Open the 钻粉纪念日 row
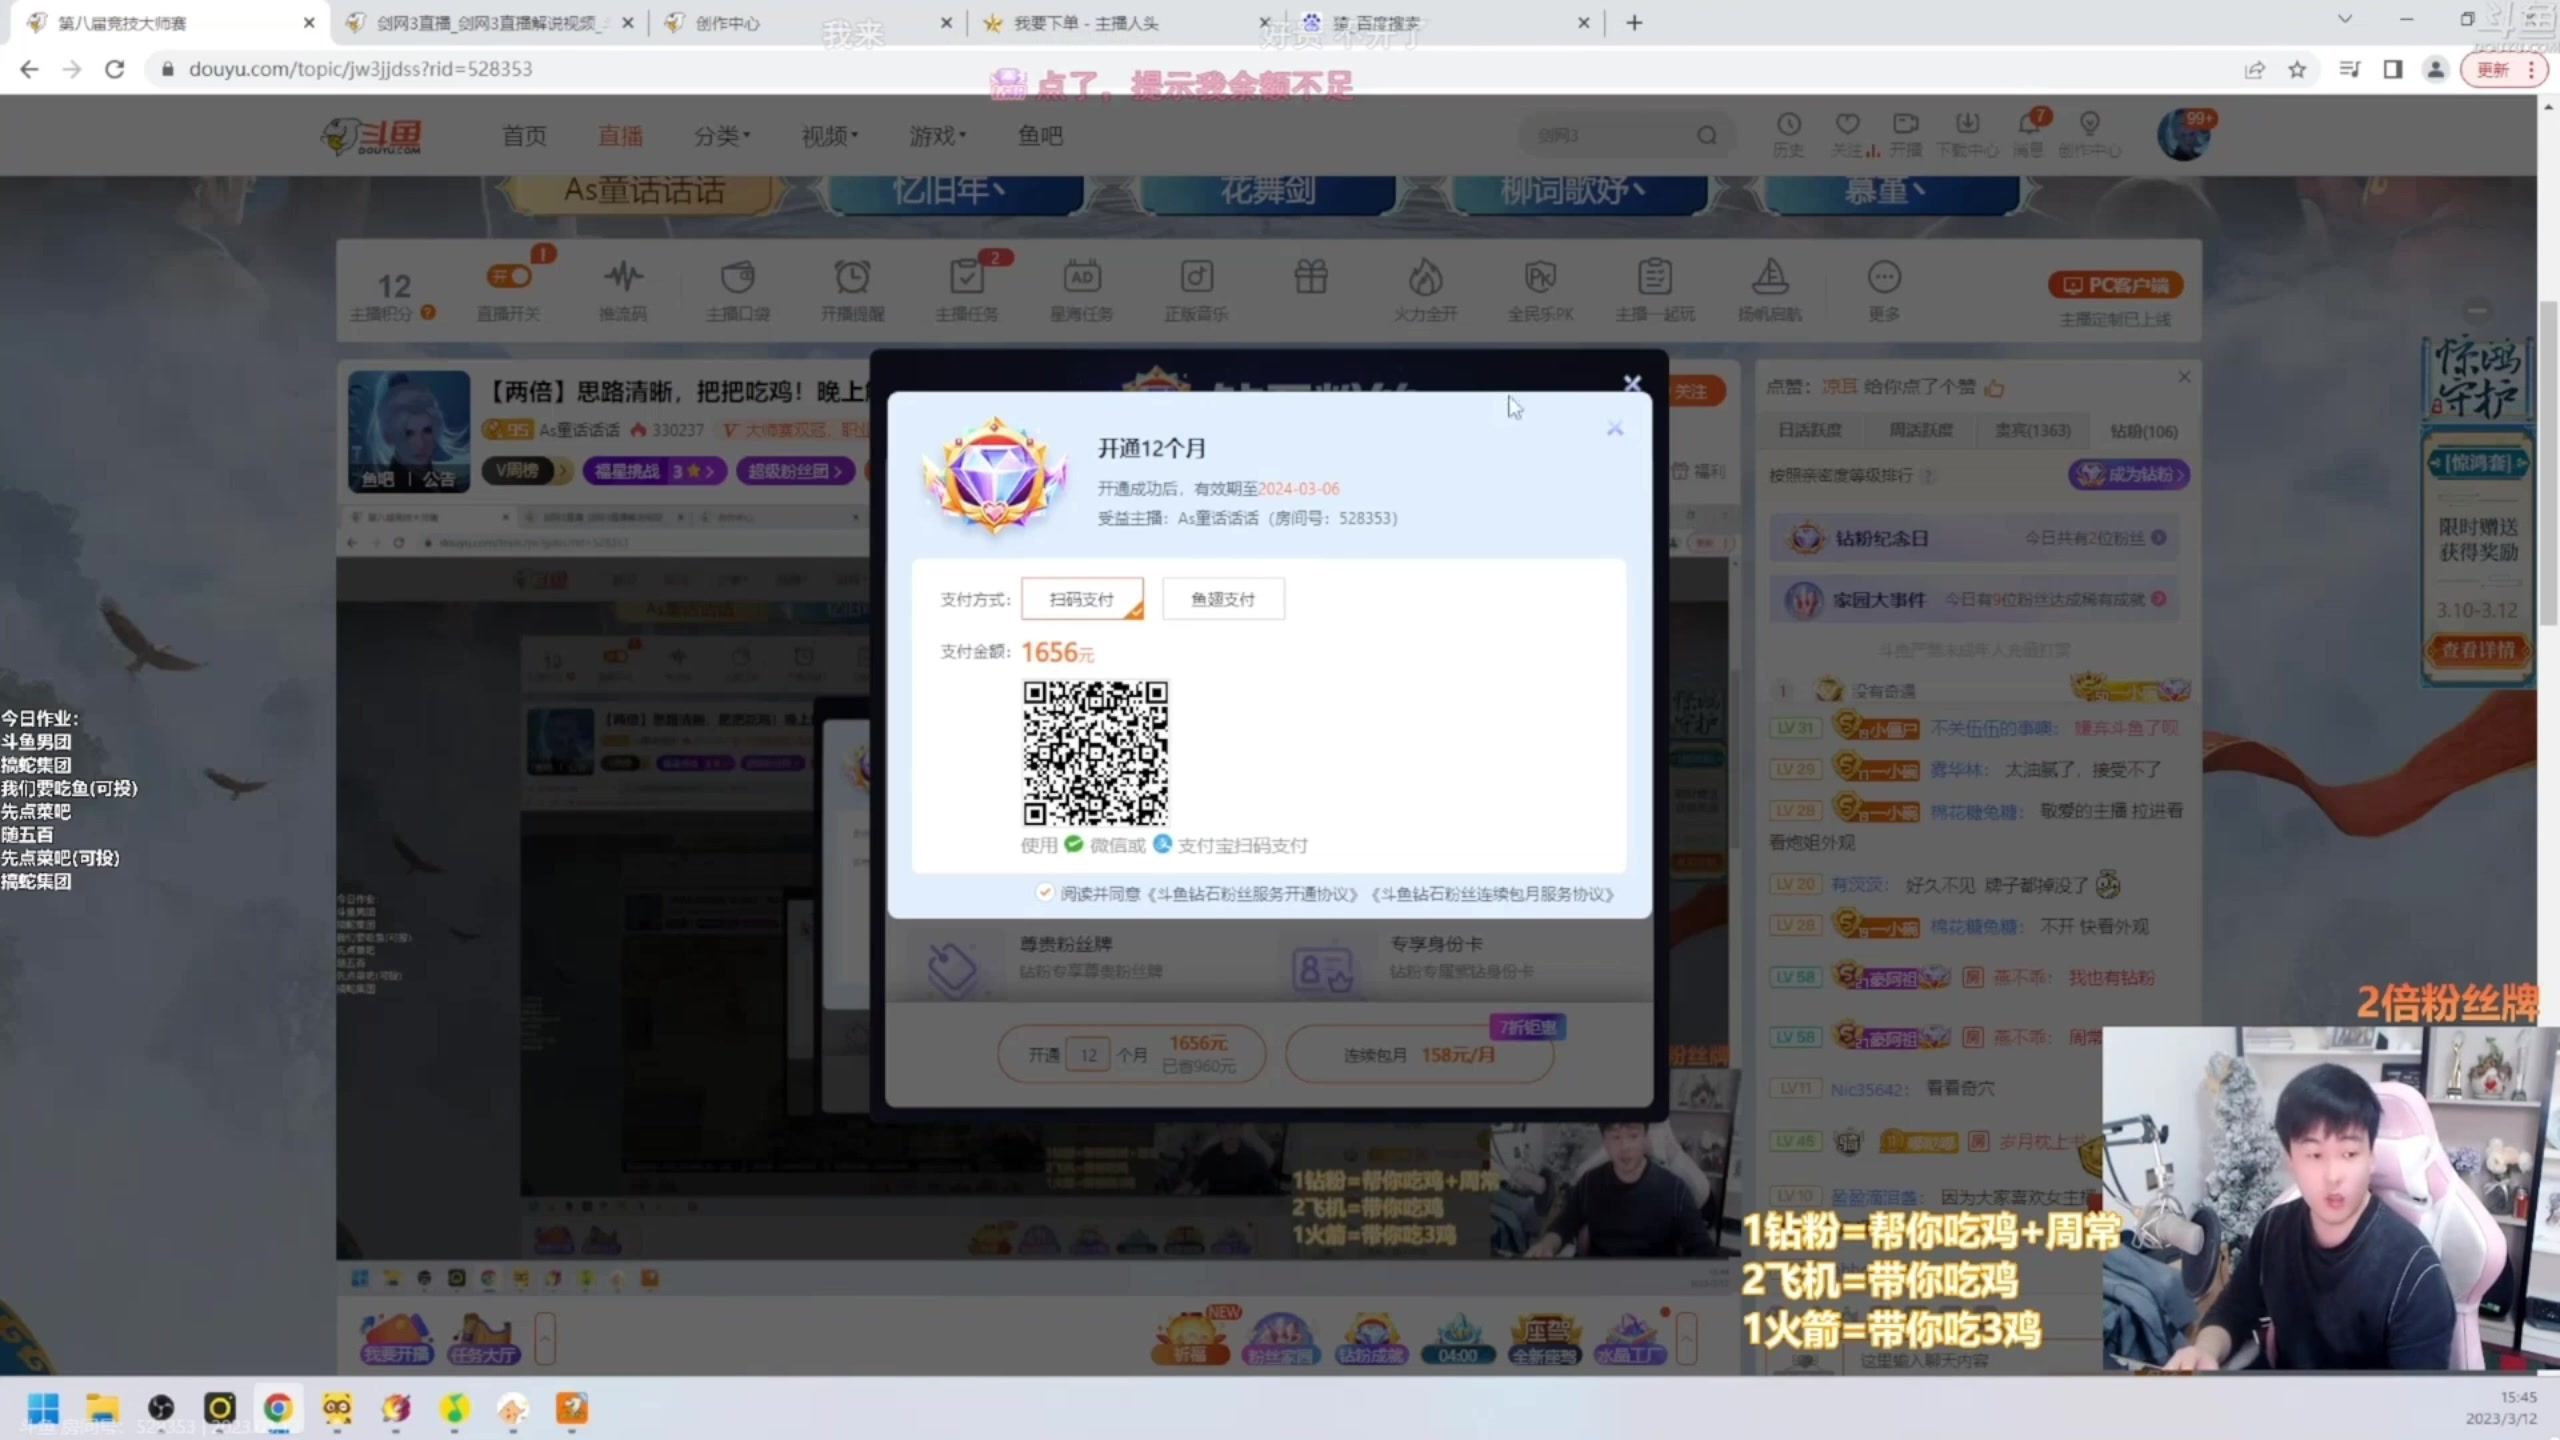Image resolution: width=2560 pixels, height=1440 pixels. coord(1975,538)
